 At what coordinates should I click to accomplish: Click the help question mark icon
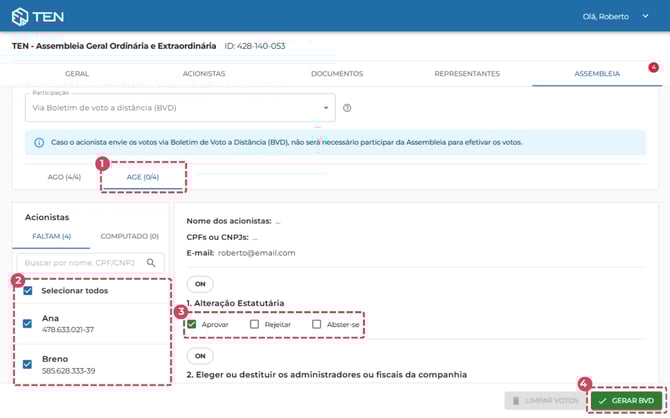click(x=347, y=108)
